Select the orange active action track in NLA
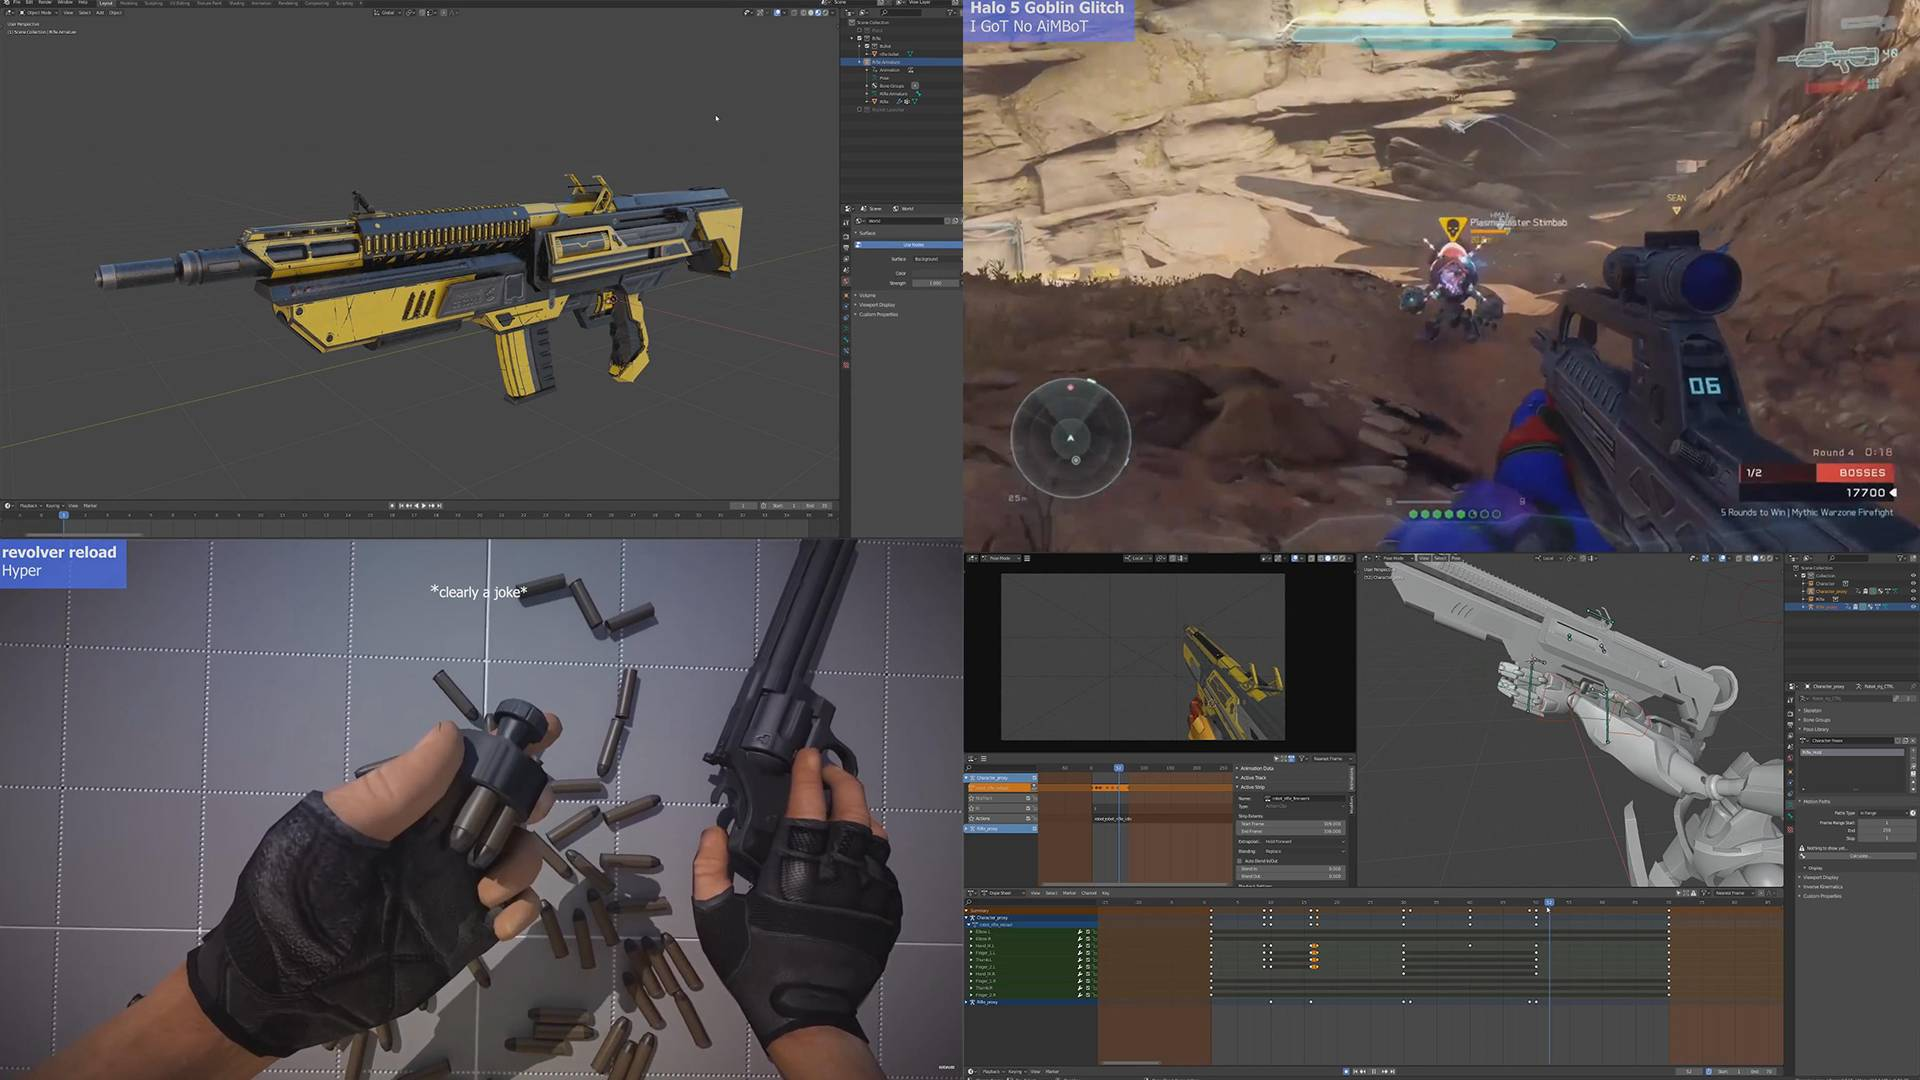Image resolution: width=1920 pixels, height=1080 pixels. 999,788
